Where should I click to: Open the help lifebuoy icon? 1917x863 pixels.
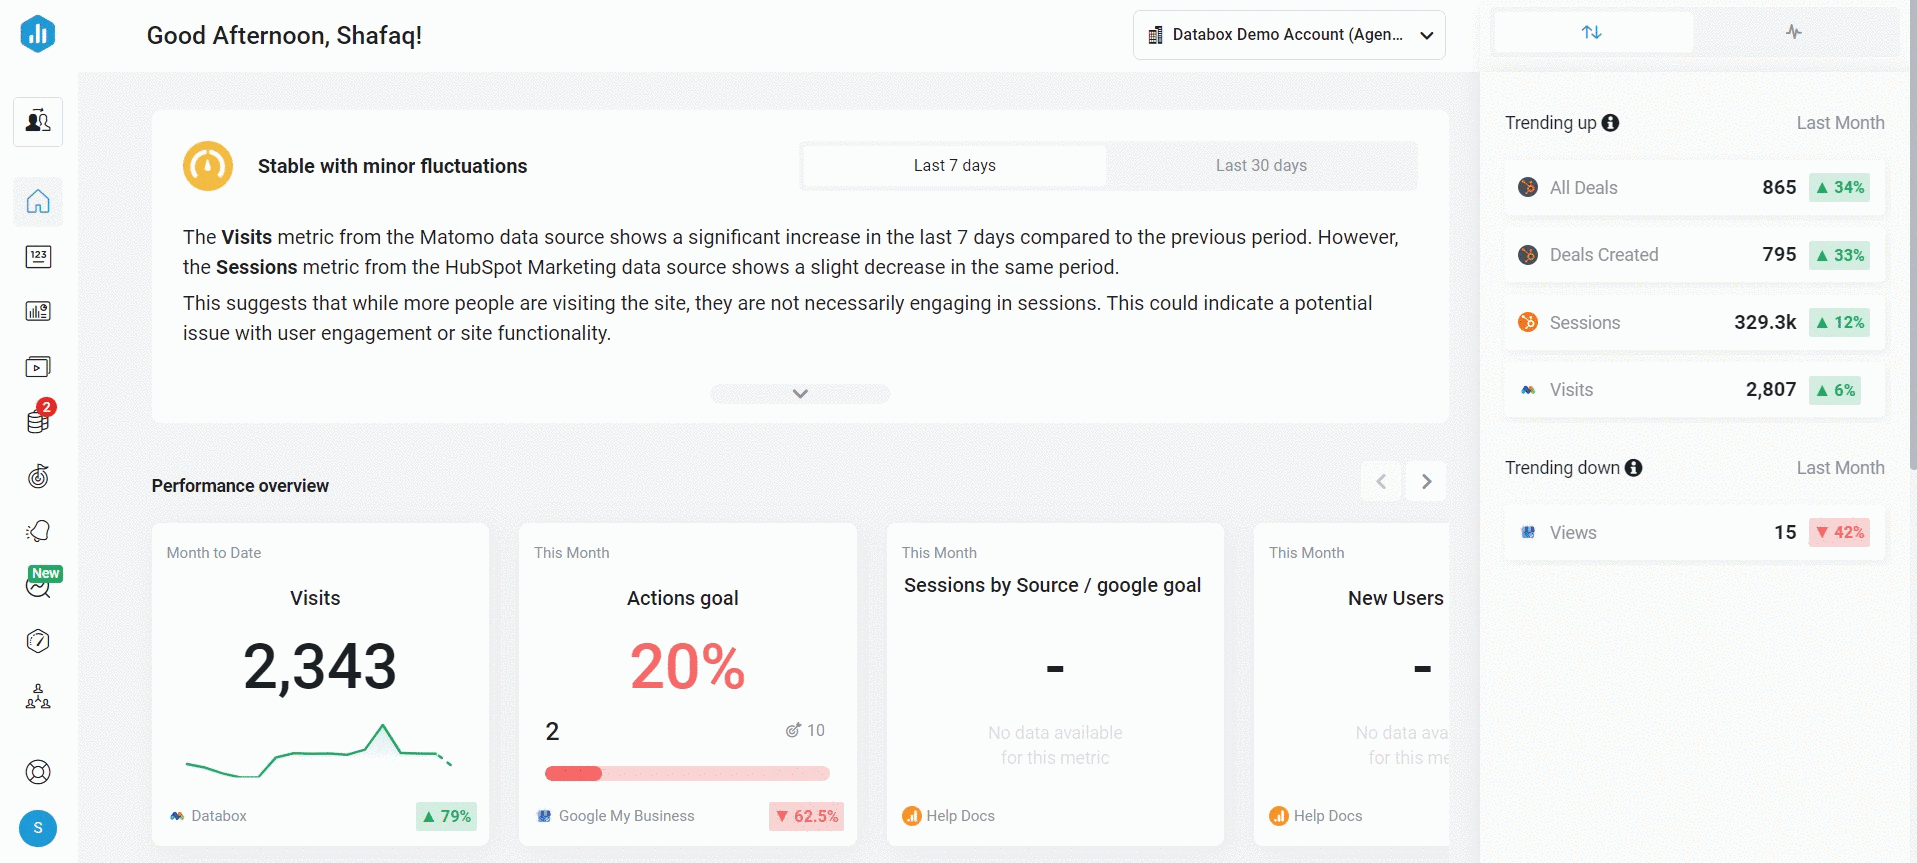(38, 772)
